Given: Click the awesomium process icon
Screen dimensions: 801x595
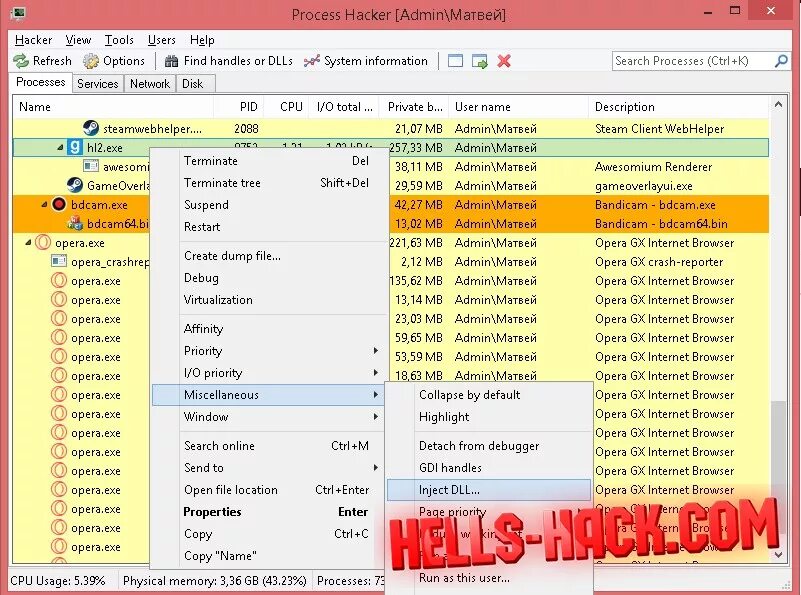Looking at the screenshot, I should [x=91, y=166].
